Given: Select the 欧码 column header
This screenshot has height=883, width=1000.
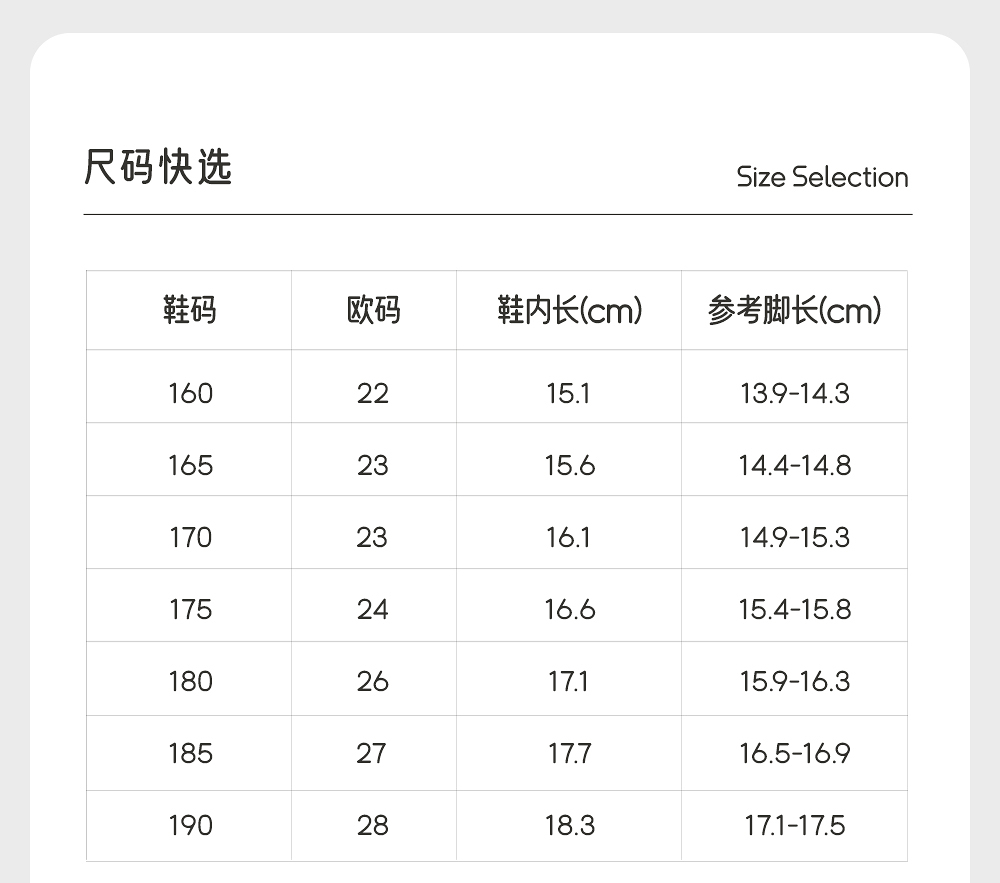Looking at the screenshot, I should coord(373,311).
